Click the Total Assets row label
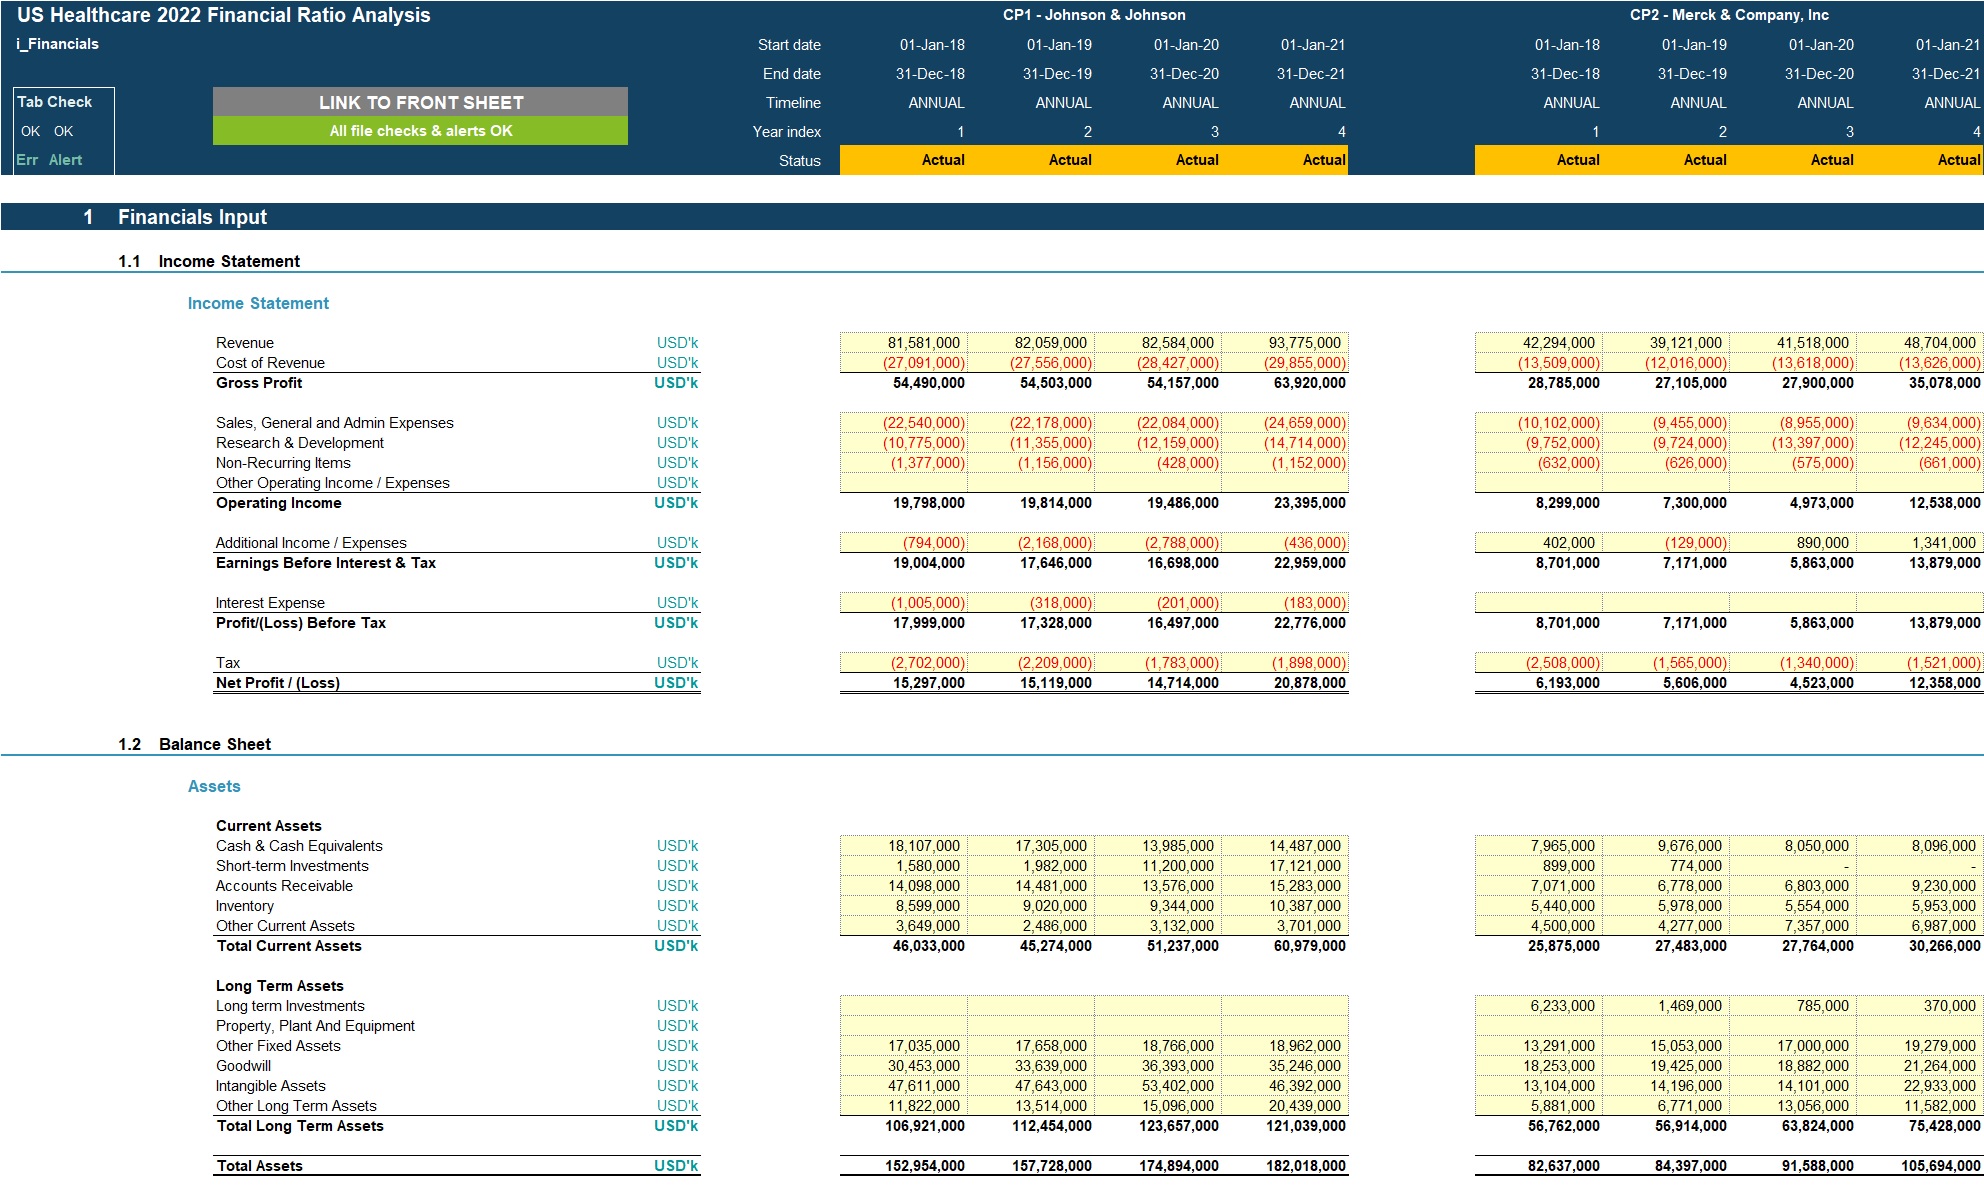1984x1204 pixels. pos(260,1166)
